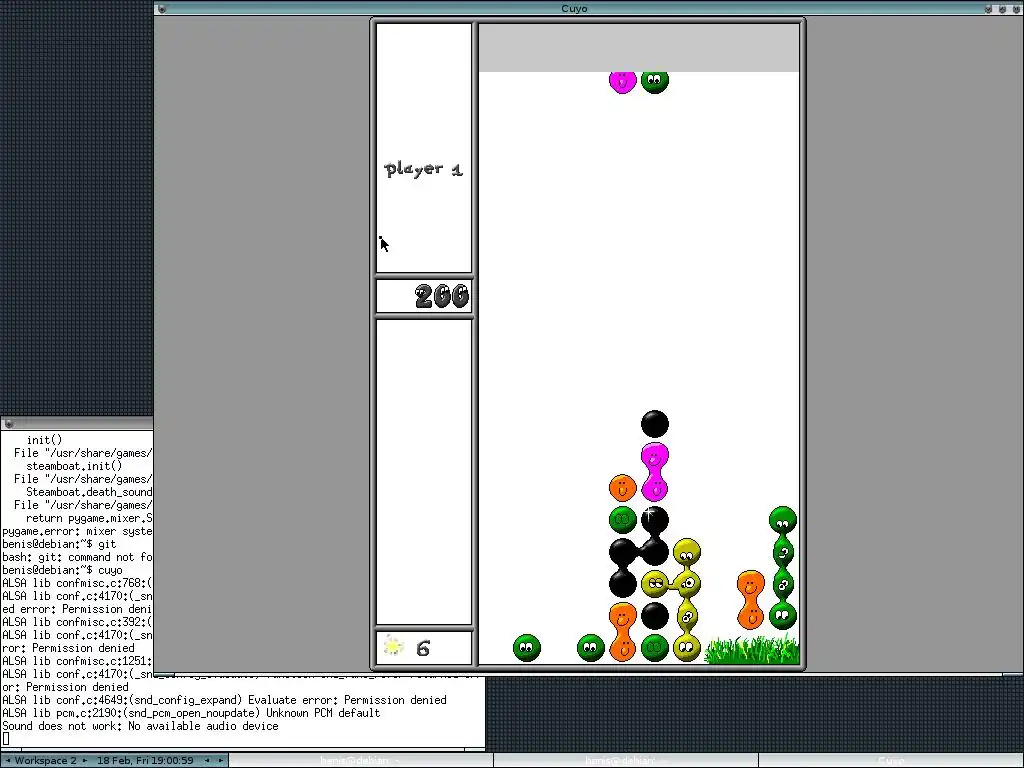Click the 'Steamboat.death_sound' terminal line
The width and height of the screenshot is (1024, 768).
(x=89, y=492)
